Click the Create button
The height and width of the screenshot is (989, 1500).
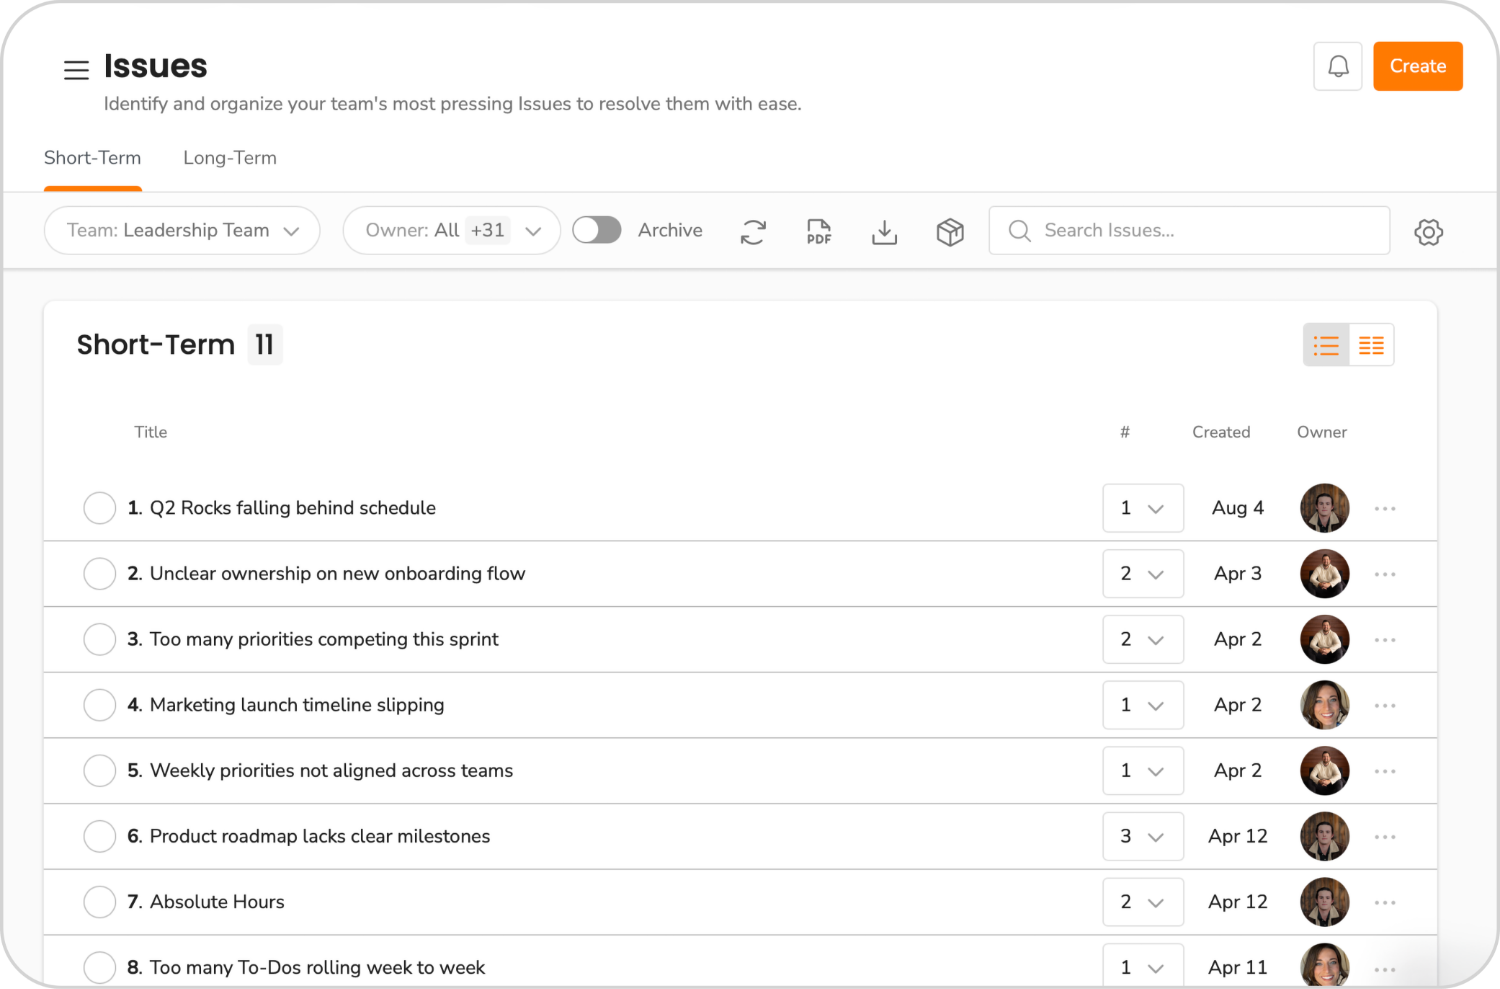[1417, 66]
